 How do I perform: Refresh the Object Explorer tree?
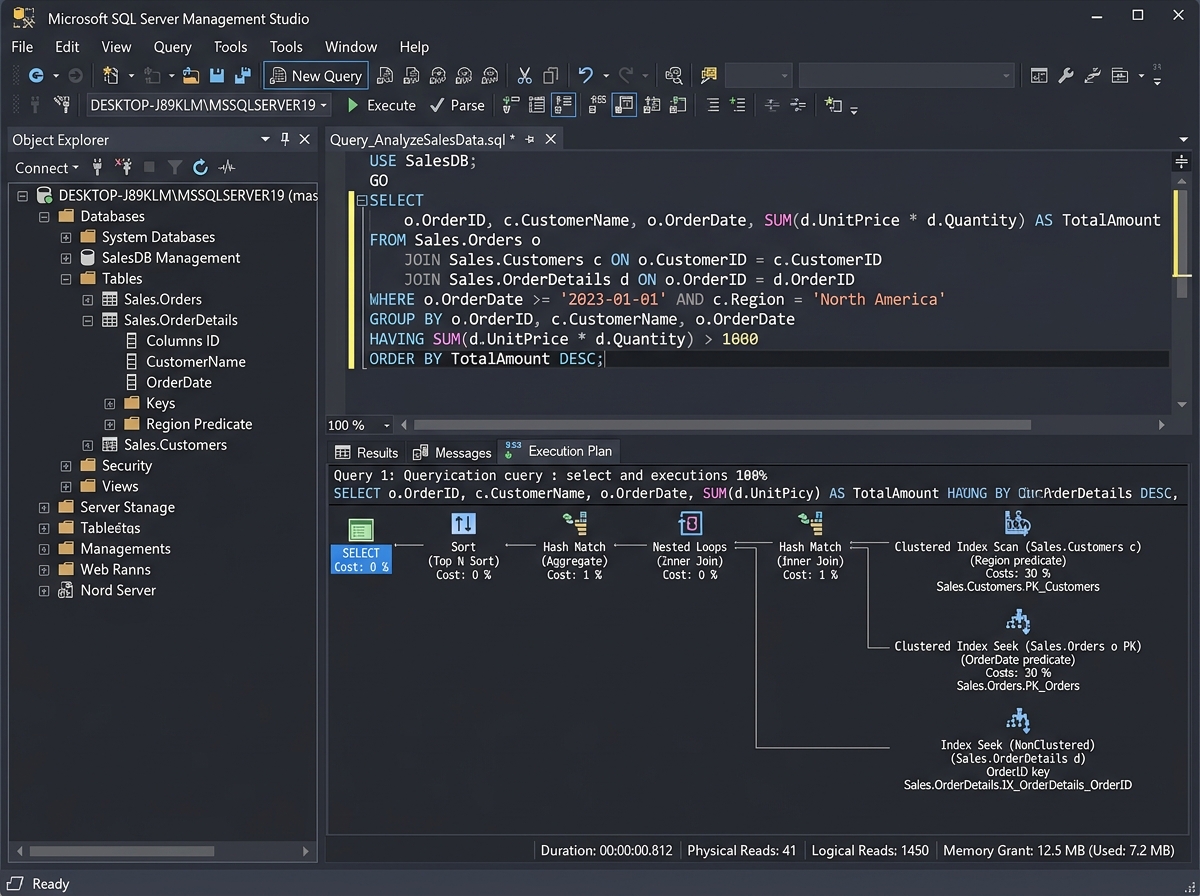(200, 167)
